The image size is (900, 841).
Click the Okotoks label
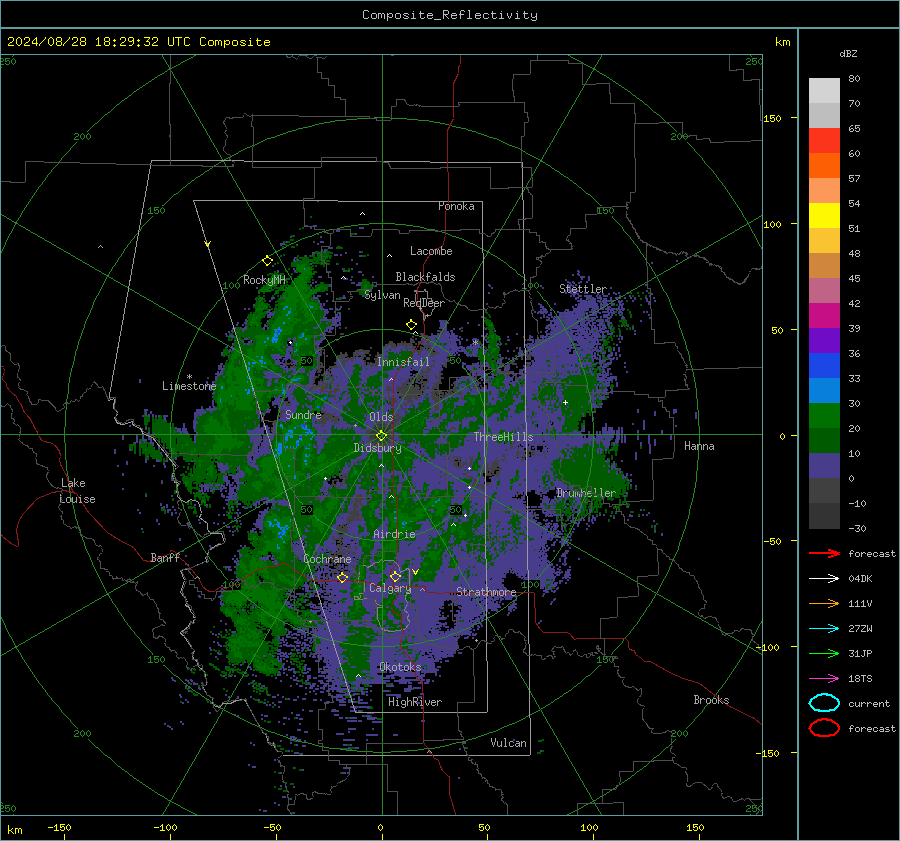click(x=401, y=667)
